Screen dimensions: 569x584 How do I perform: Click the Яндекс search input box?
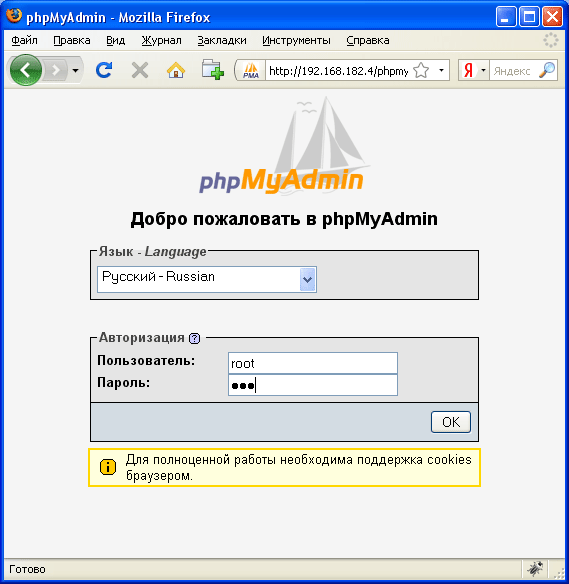[x=514, y=70]
